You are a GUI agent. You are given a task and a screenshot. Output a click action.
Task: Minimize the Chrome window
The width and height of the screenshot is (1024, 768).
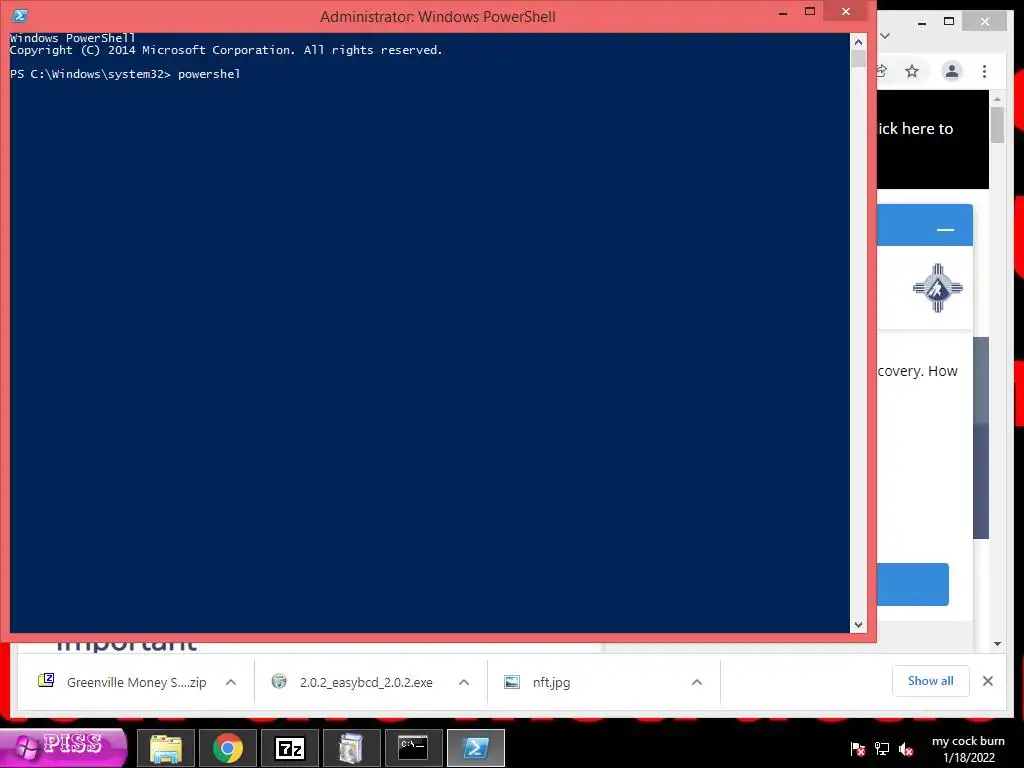tap(921, 23)
